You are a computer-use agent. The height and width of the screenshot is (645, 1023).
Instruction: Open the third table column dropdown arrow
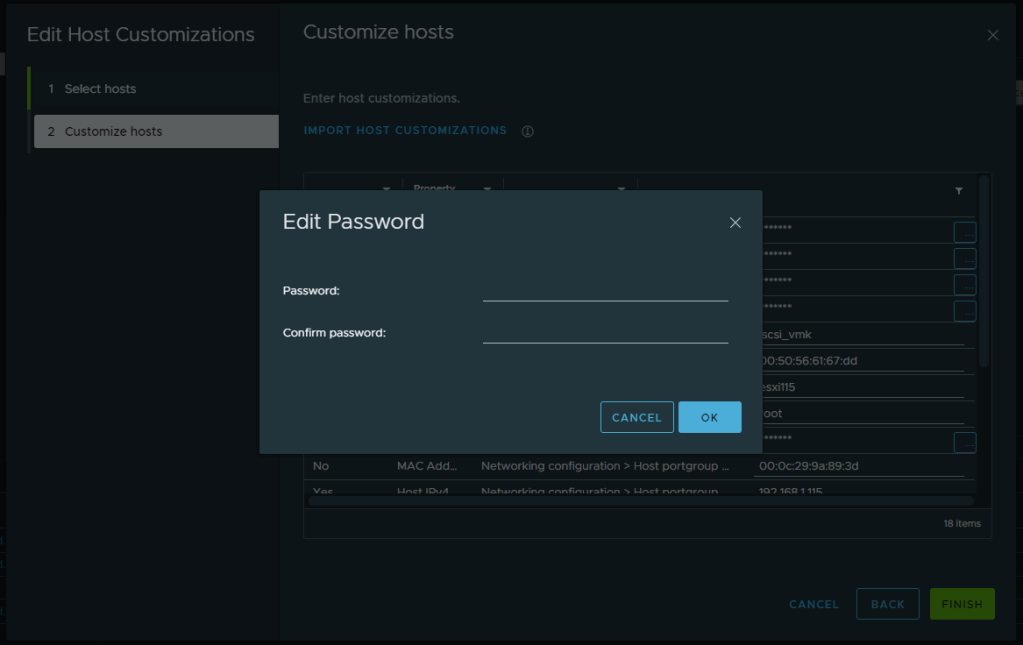(621, 189)
